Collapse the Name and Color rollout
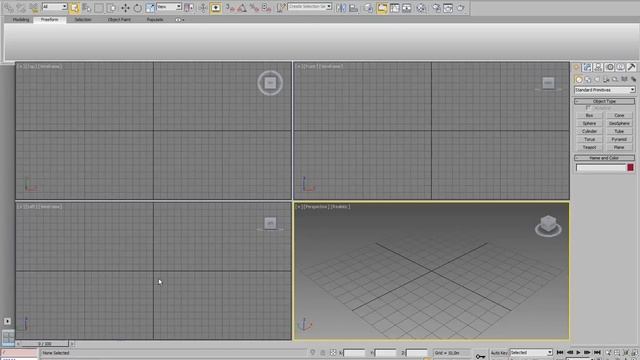This screenshot has width=640, height=360. tap(604, 158)
